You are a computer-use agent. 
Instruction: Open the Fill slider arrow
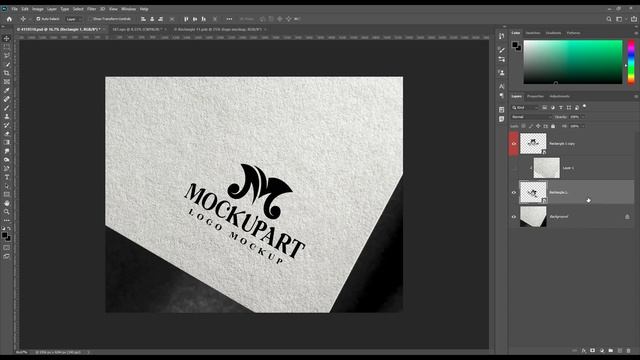coord(583,126)
